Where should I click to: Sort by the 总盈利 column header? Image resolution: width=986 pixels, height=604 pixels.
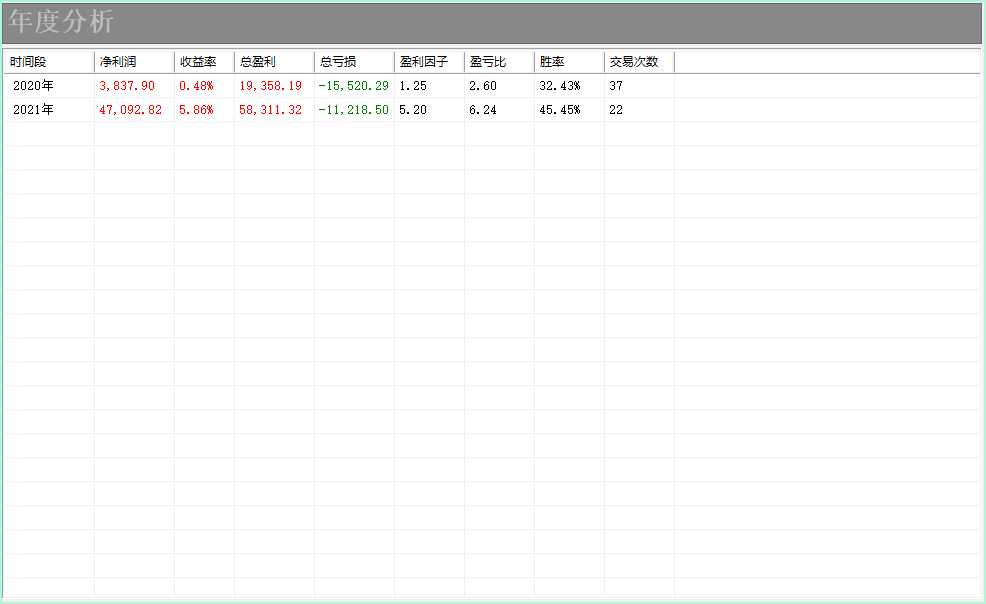(274, 62)
